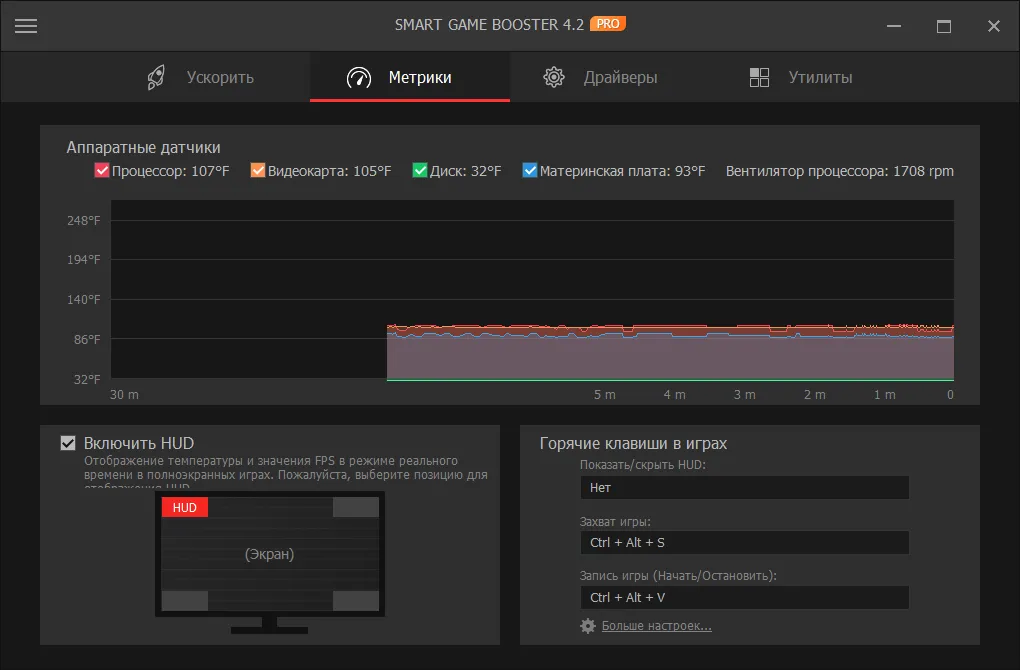Click the orange PRO badge
The image size is (1020, 670).
608,23
